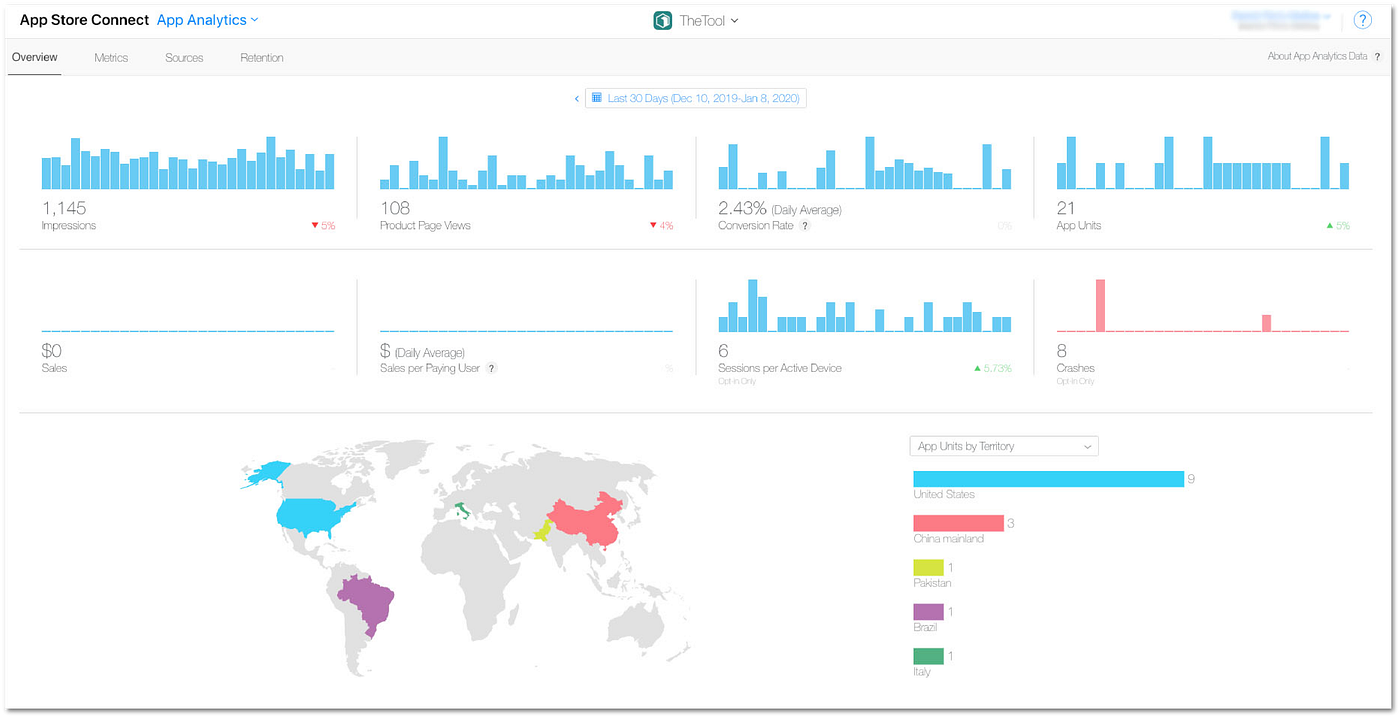Viewport: 1400px width, 718px height.
Task: Click TheTool green app icon
Action: (x=662, y=20)
